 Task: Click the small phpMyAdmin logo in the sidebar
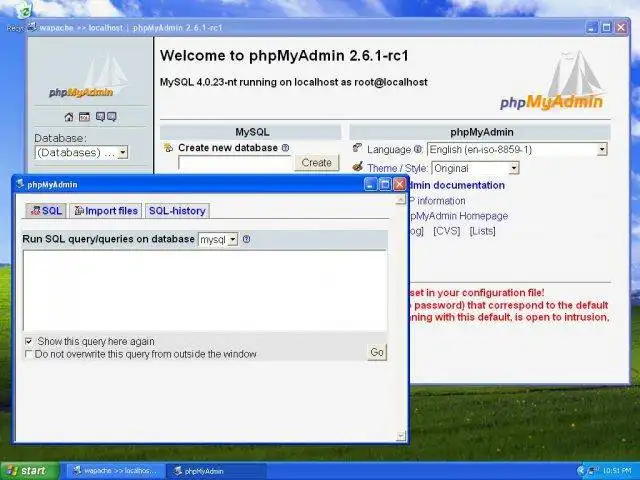click(x=87, y=76)
